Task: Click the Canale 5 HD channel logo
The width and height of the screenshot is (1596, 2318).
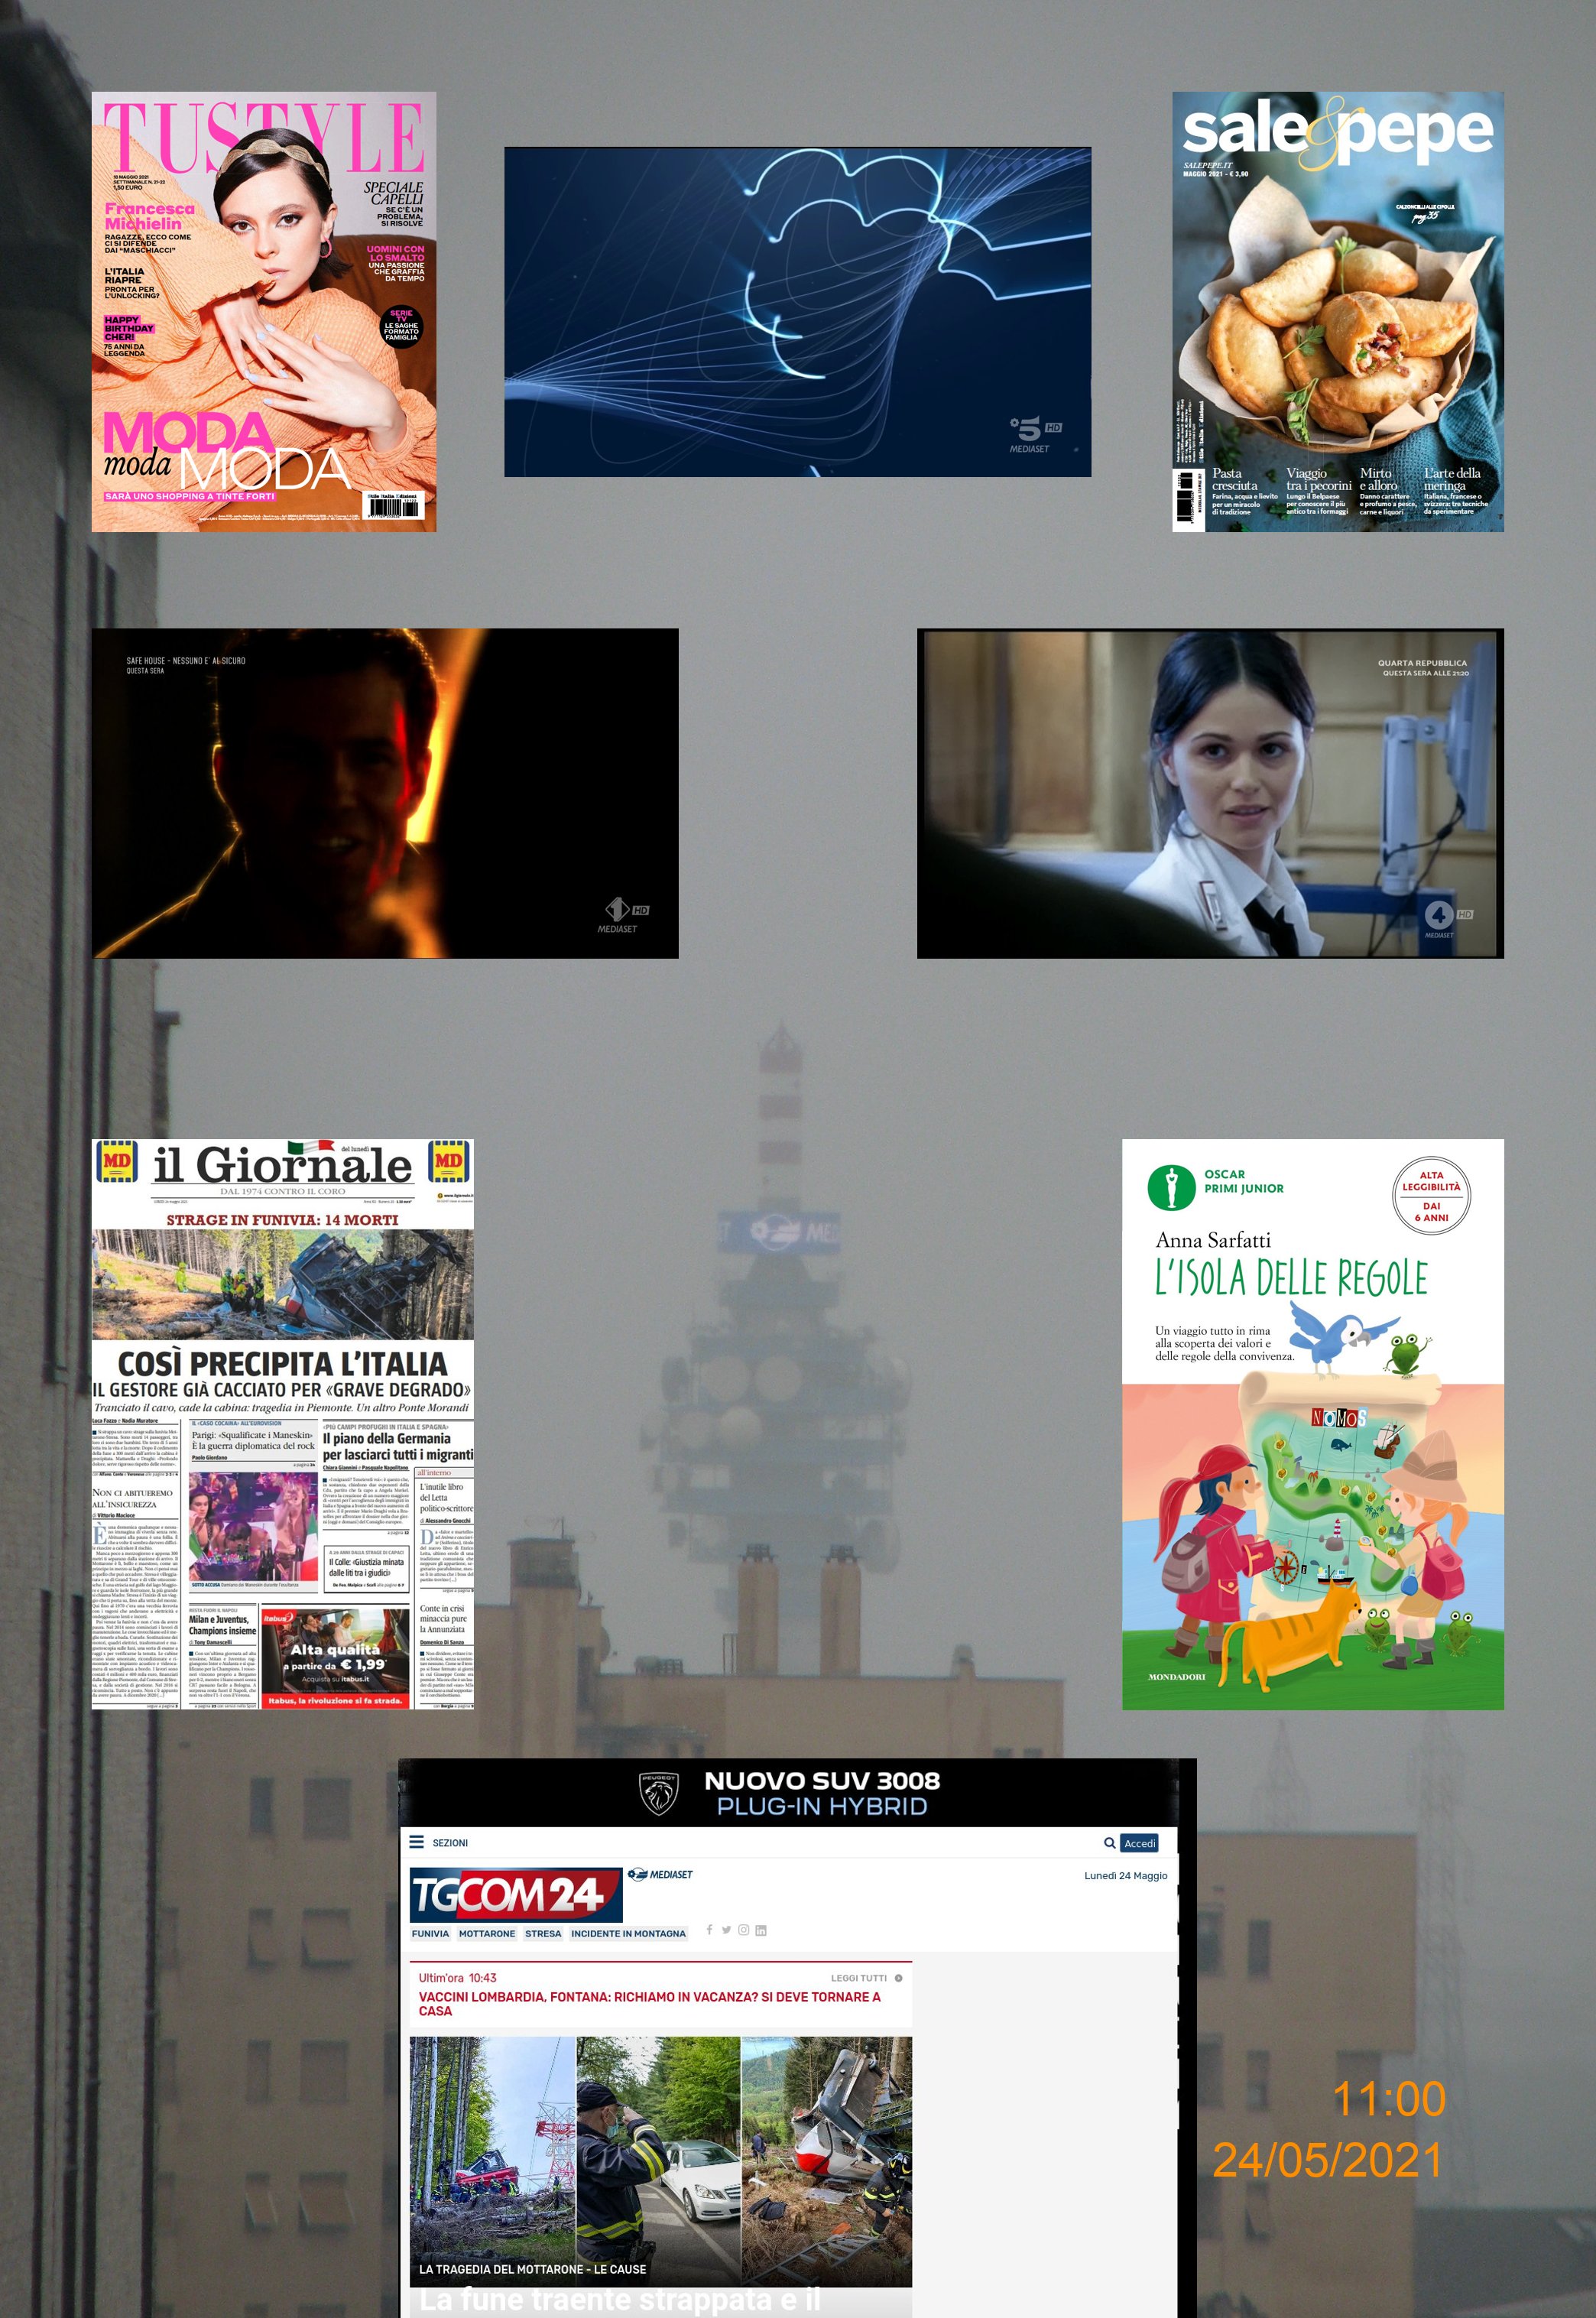Action: coord(1034,434)
